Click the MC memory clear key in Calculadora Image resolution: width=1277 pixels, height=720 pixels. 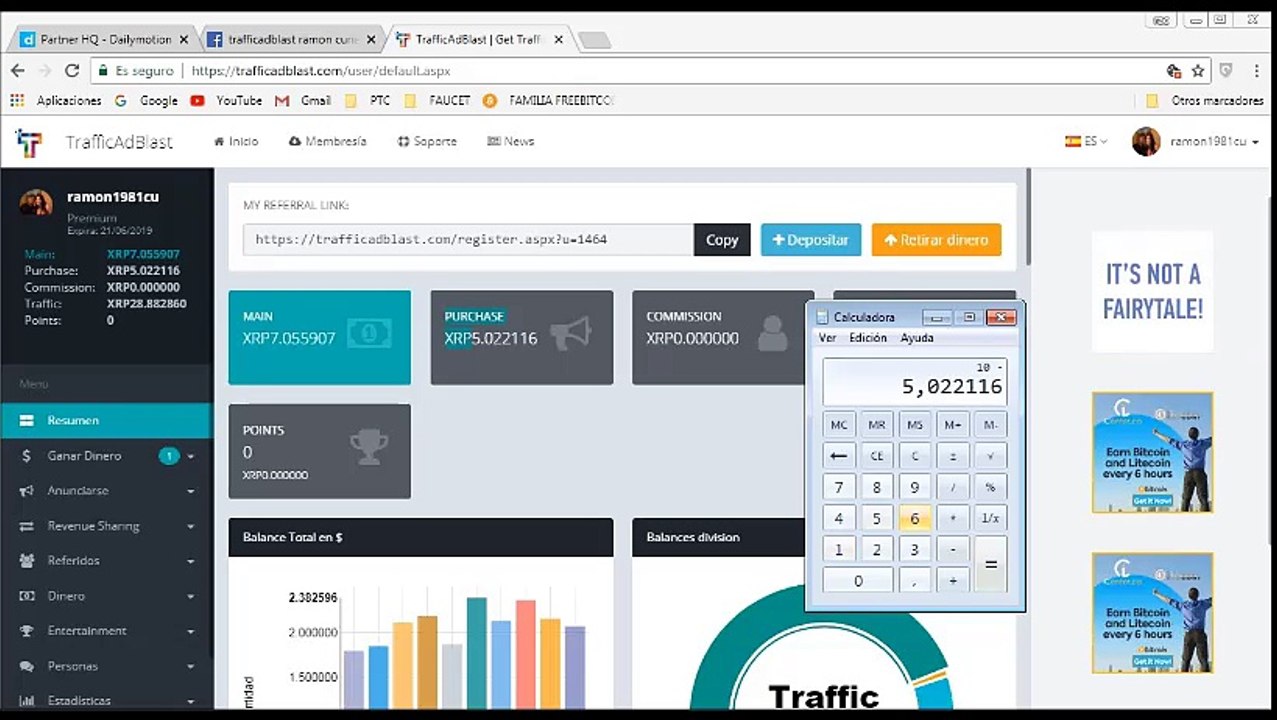tap(839, 425)
